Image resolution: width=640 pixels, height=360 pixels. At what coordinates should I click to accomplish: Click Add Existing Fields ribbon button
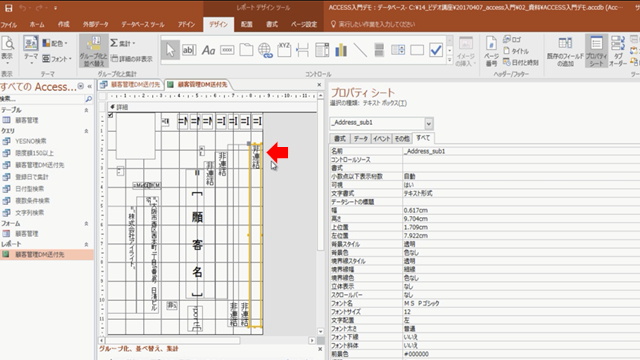pos(565,51)
